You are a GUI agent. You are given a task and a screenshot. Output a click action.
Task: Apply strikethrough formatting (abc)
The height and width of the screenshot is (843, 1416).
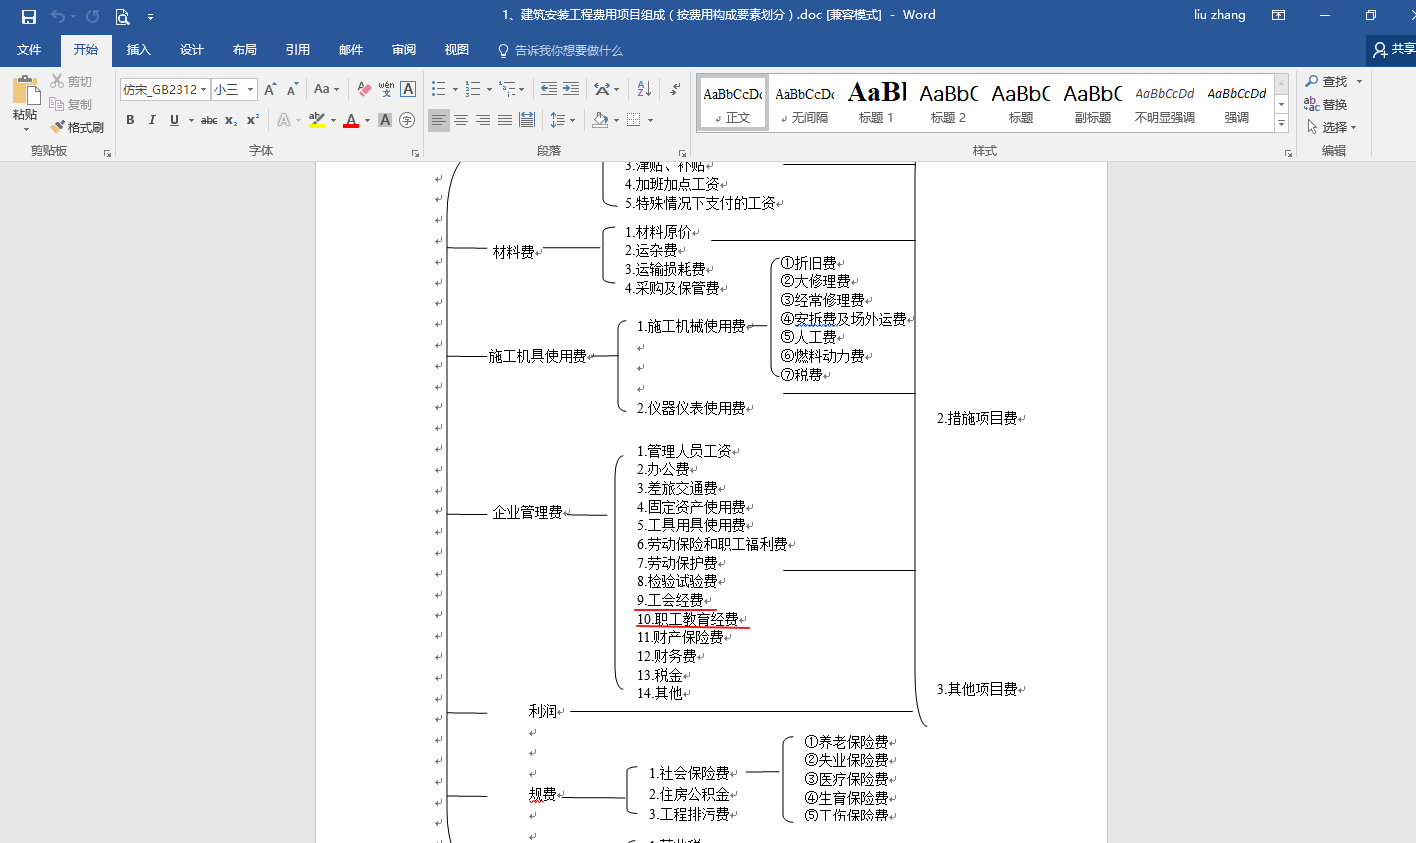[208, 120]
